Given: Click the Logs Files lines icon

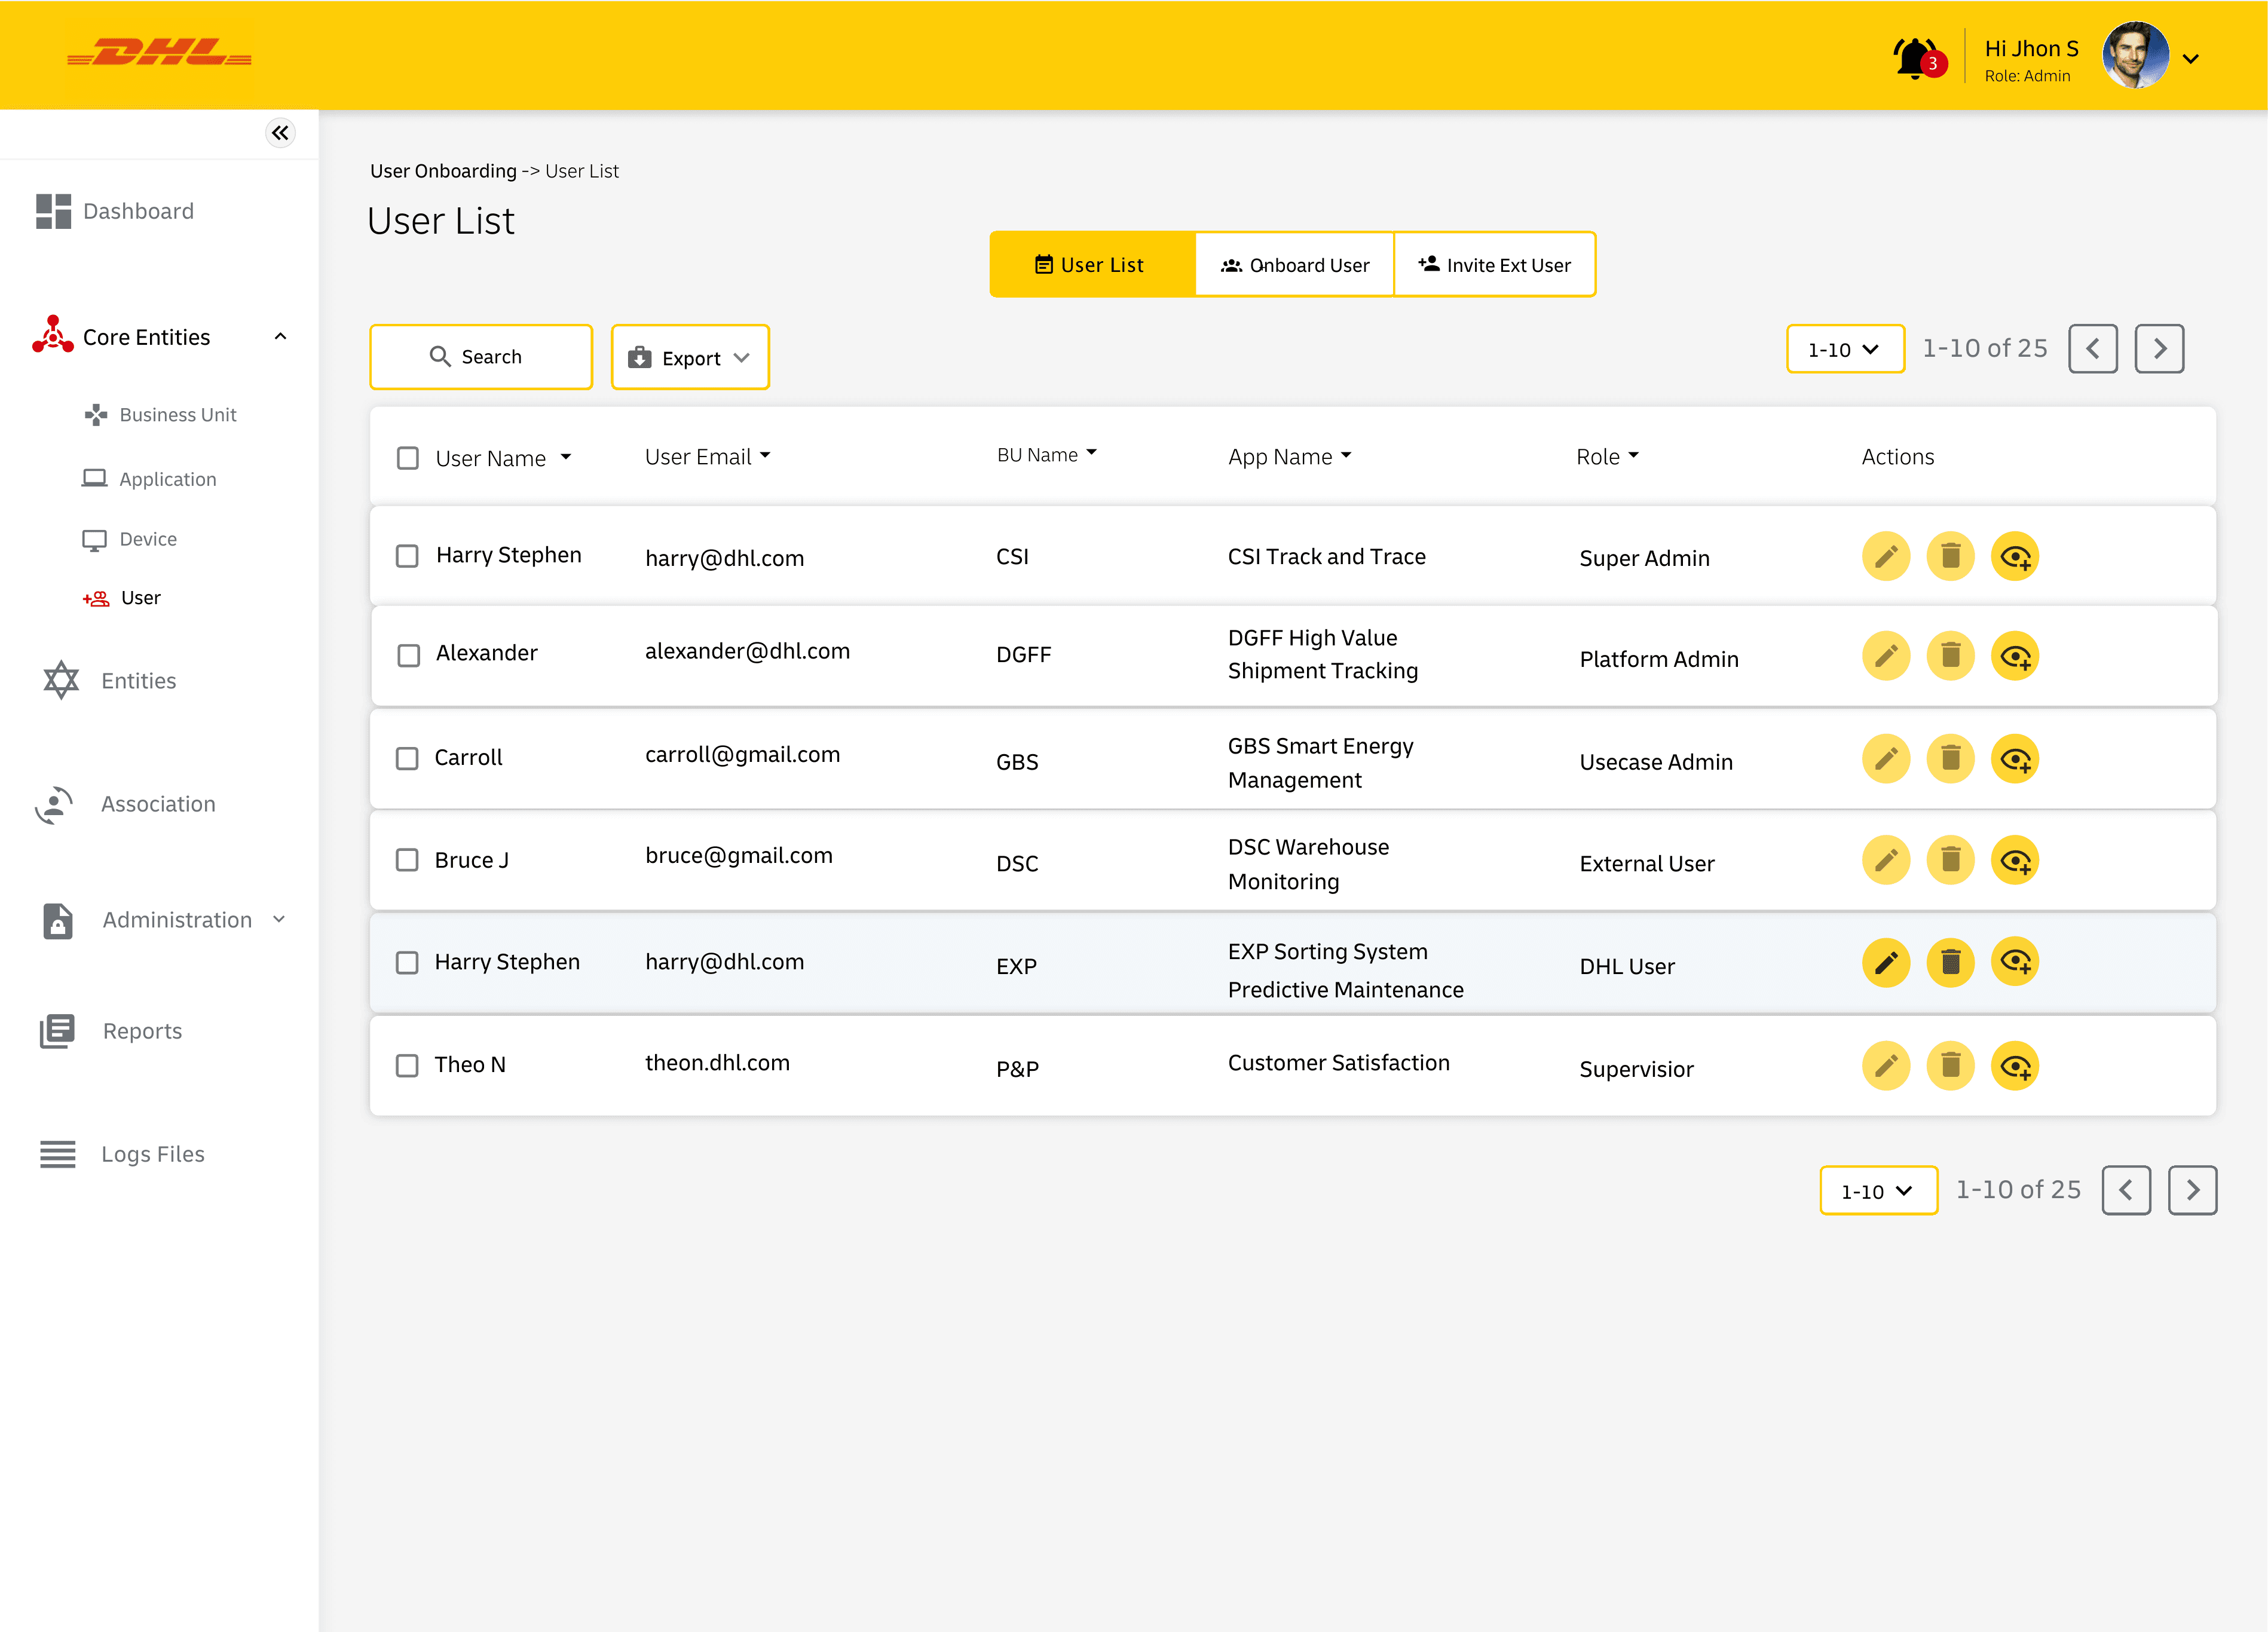Looking at the screenshot, I should click(57, 1154).
